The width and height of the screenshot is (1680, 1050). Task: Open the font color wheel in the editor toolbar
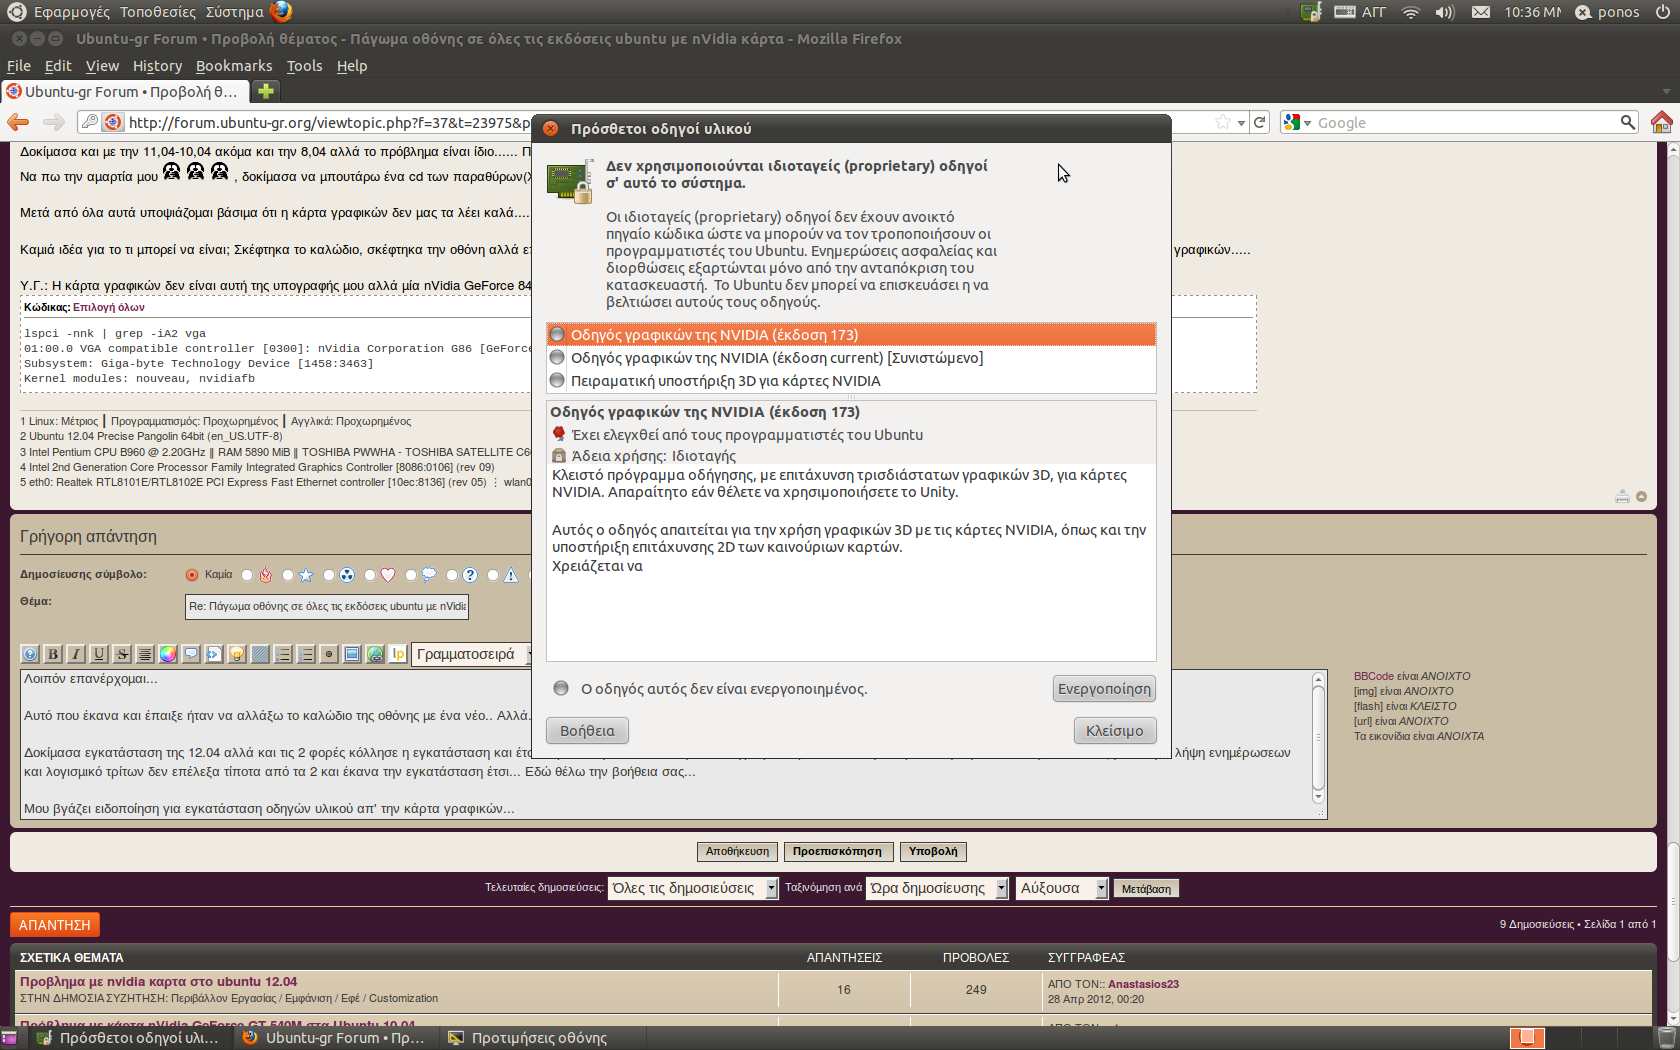tap(168, 654)
